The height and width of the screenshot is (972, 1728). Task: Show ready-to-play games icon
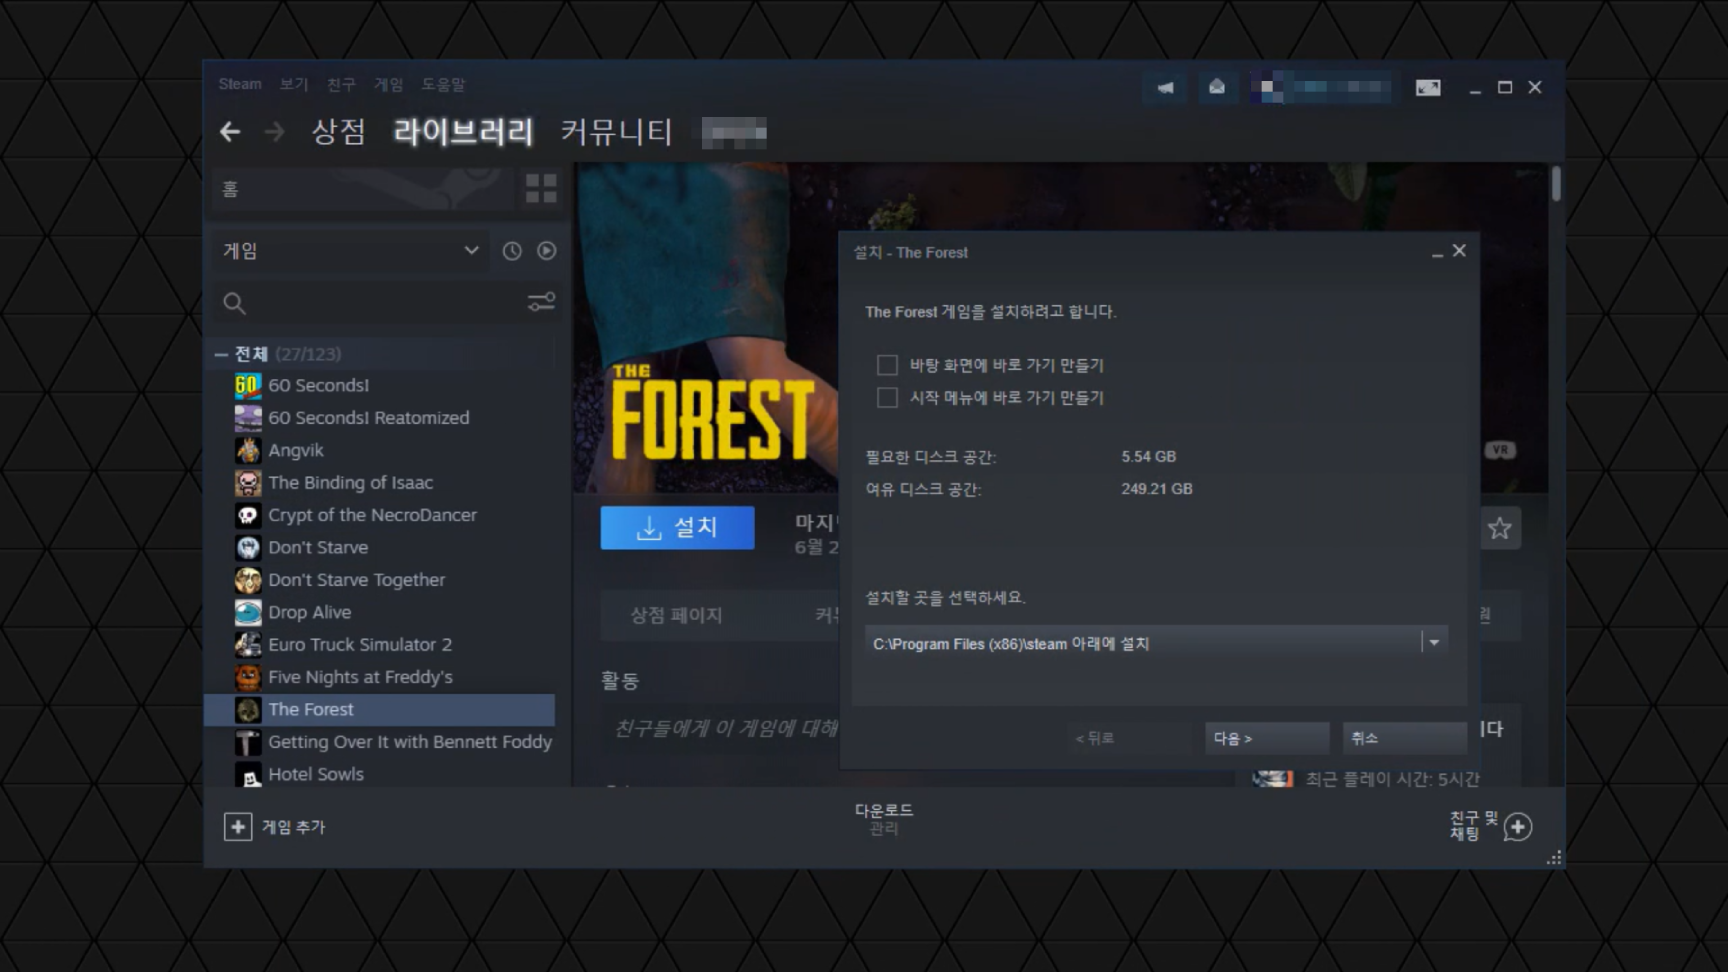click(546, 251)
